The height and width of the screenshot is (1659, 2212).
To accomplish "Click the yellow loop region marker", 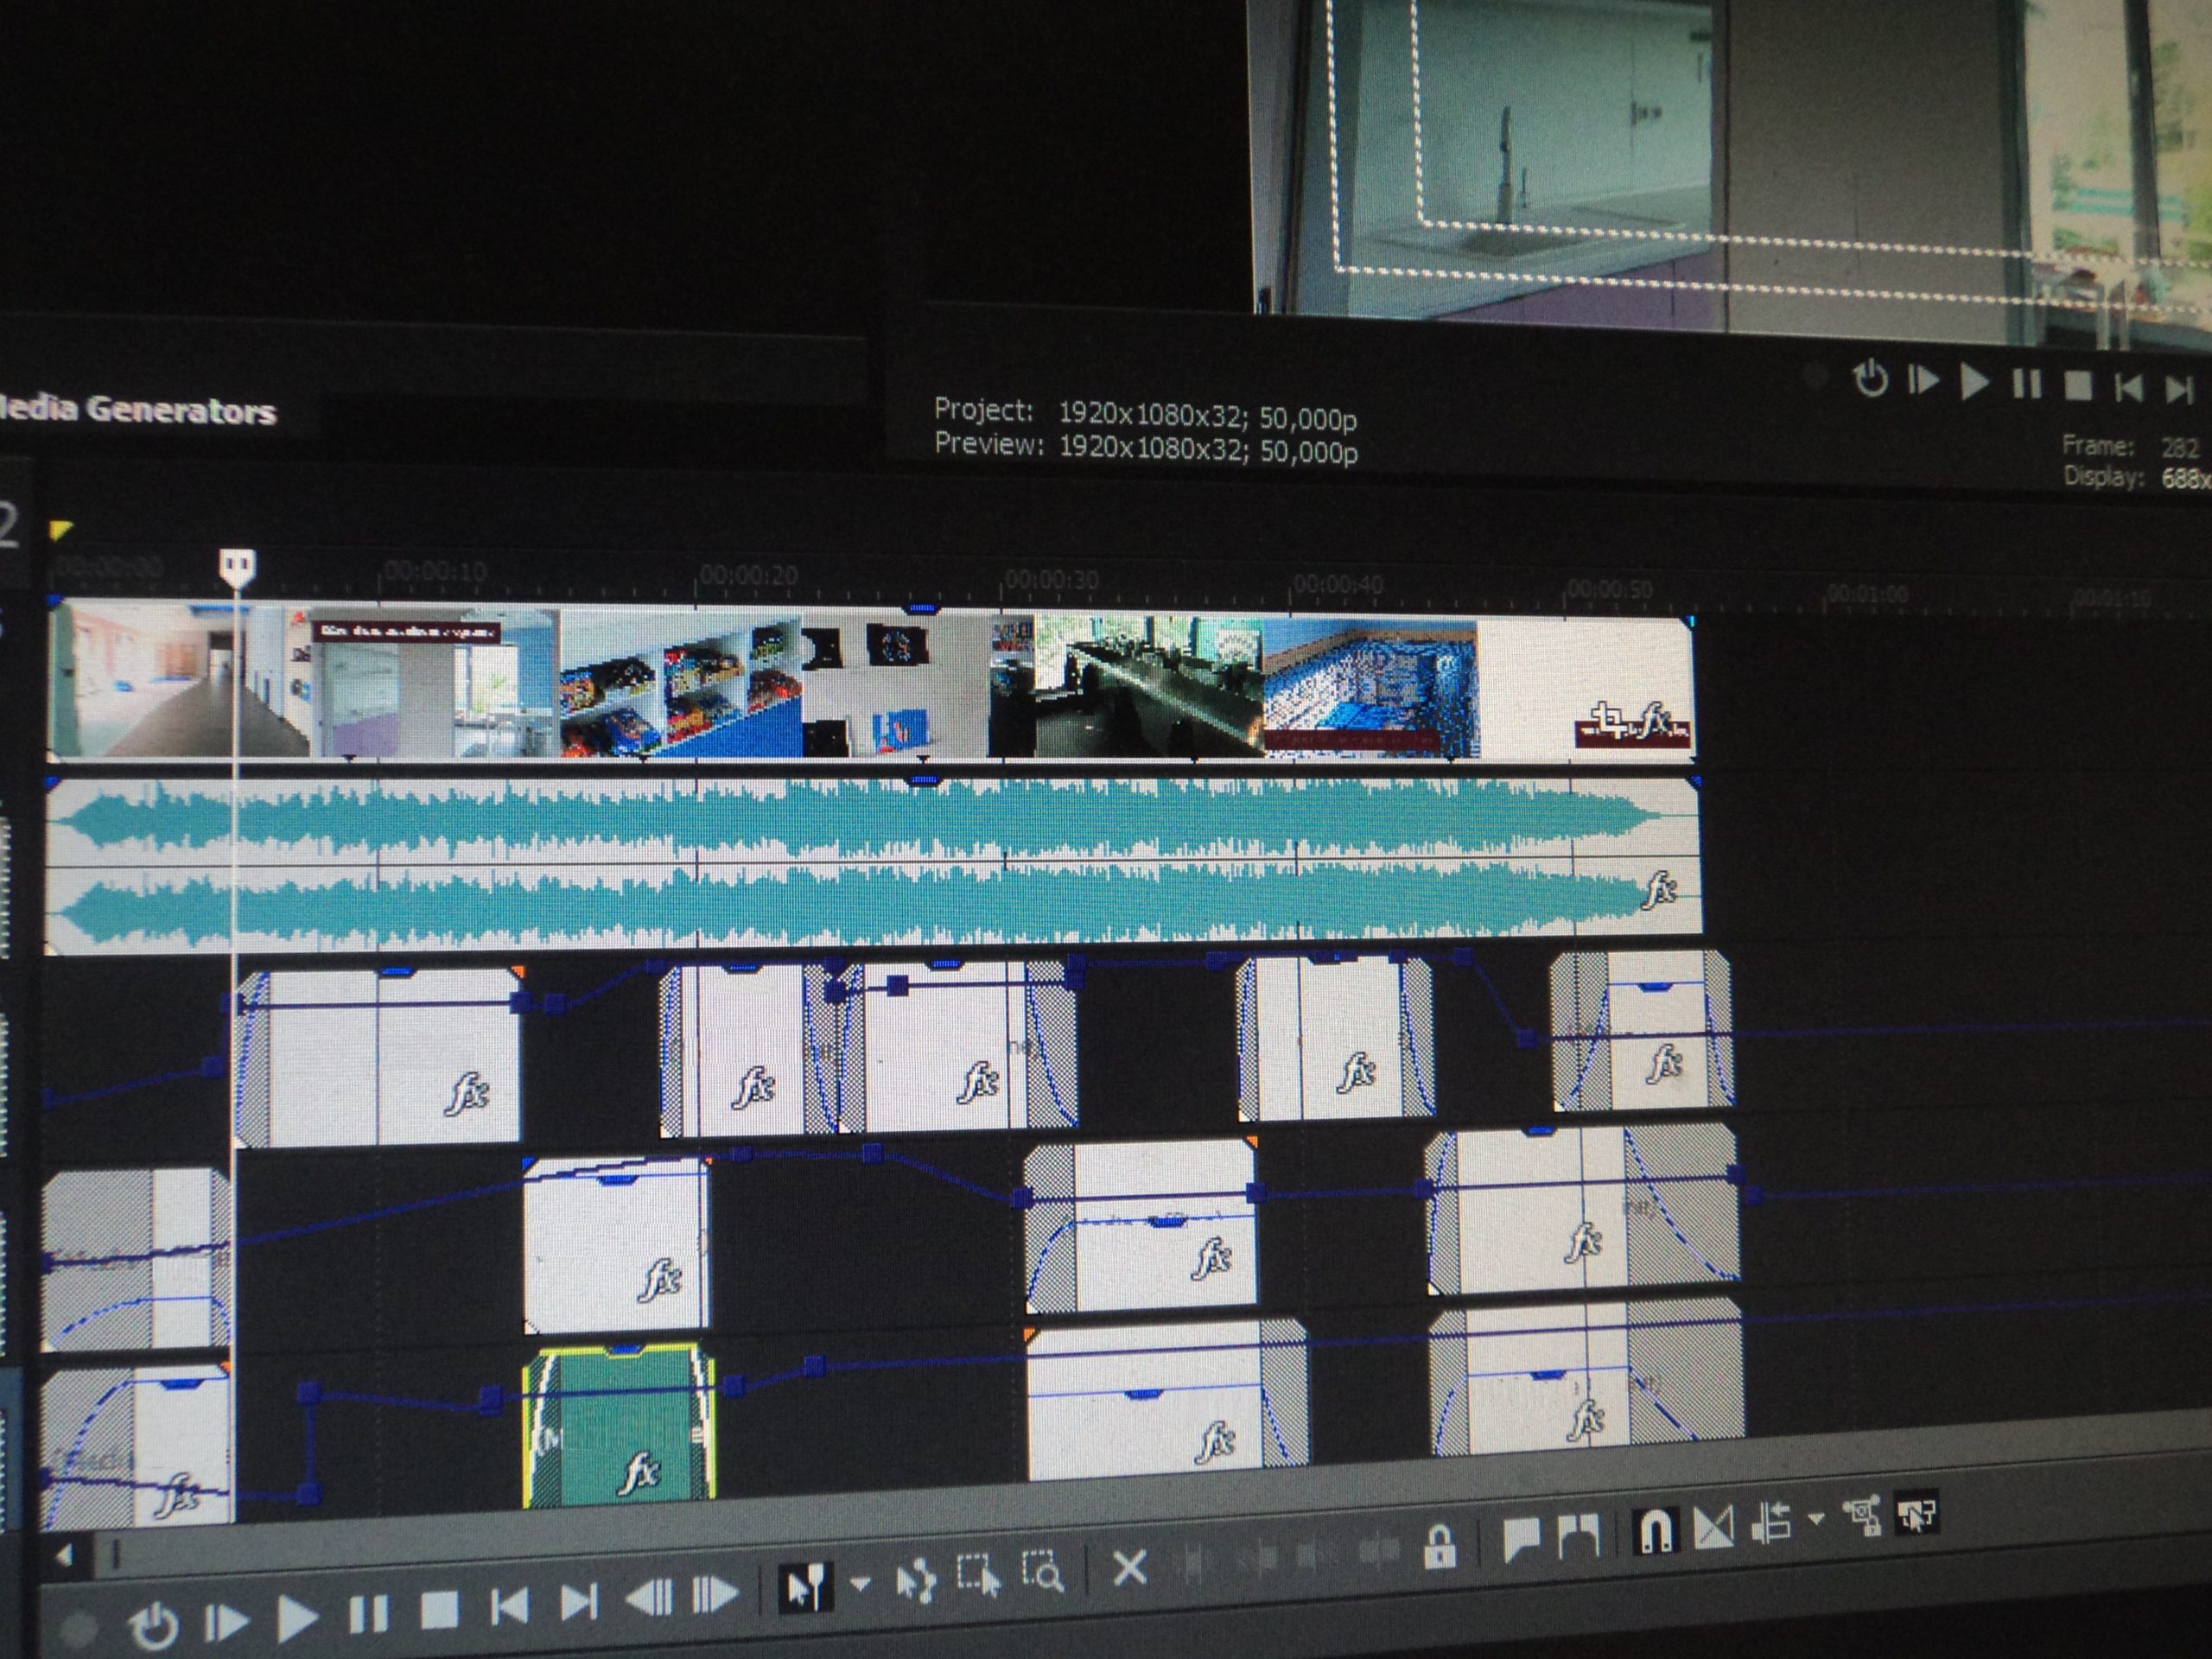I will (61, 528).
